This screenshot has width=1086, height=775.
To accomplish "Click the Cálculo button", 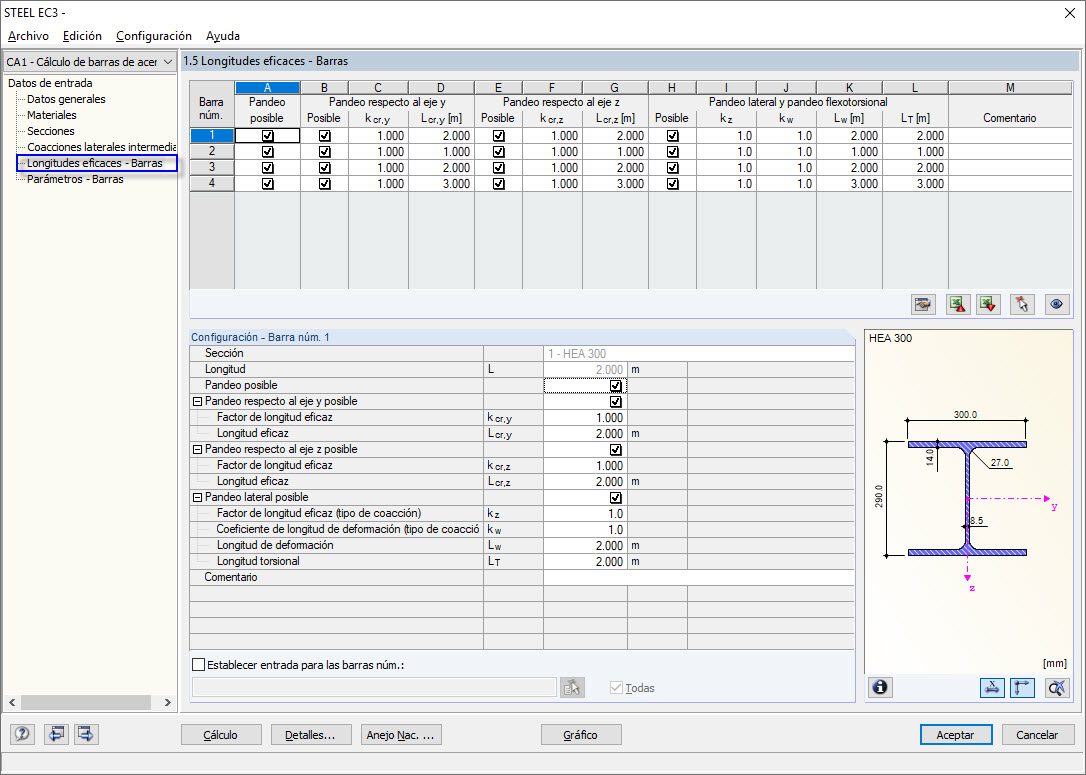I will [221, 735].
